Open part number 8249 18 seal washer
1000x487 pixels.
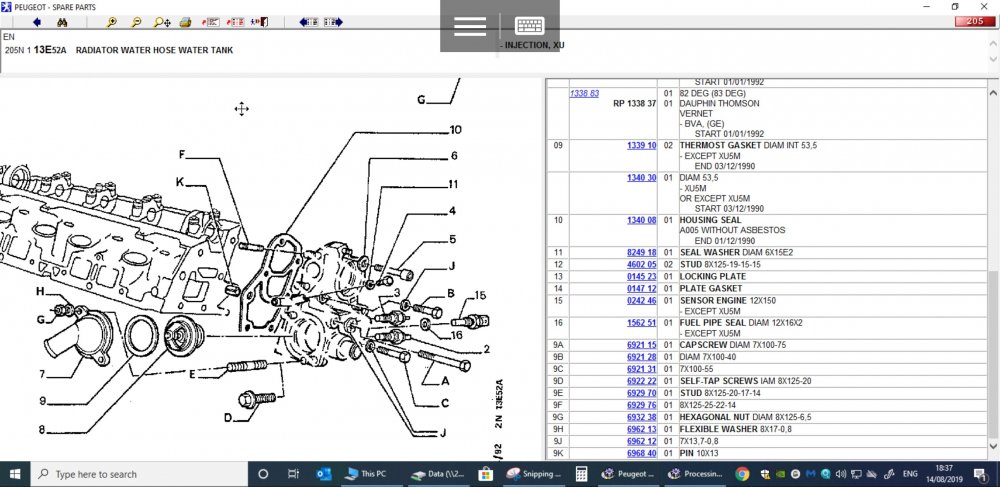pyautogui.click(x=642, y=252)
